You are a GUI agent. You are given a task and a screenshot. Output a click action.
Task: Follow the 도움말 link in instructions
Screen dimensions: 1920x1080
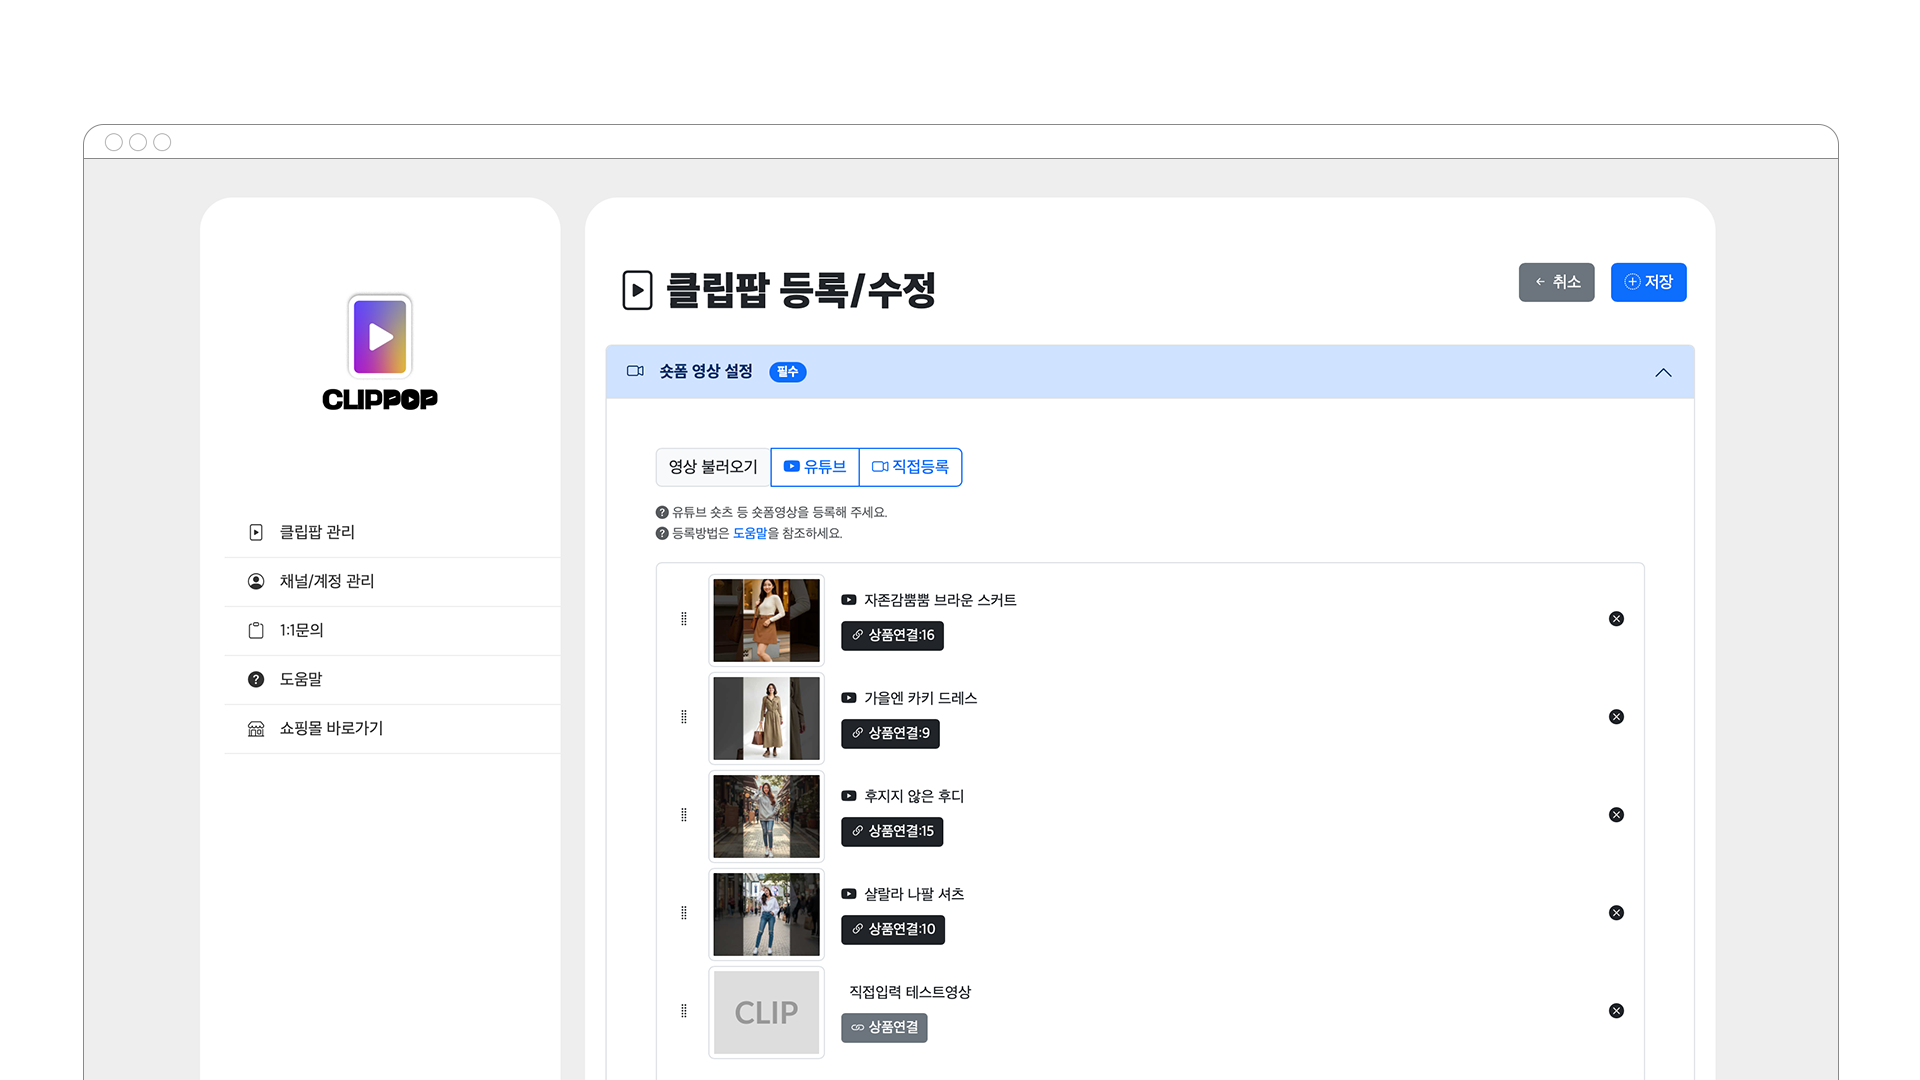coord(749,533)
